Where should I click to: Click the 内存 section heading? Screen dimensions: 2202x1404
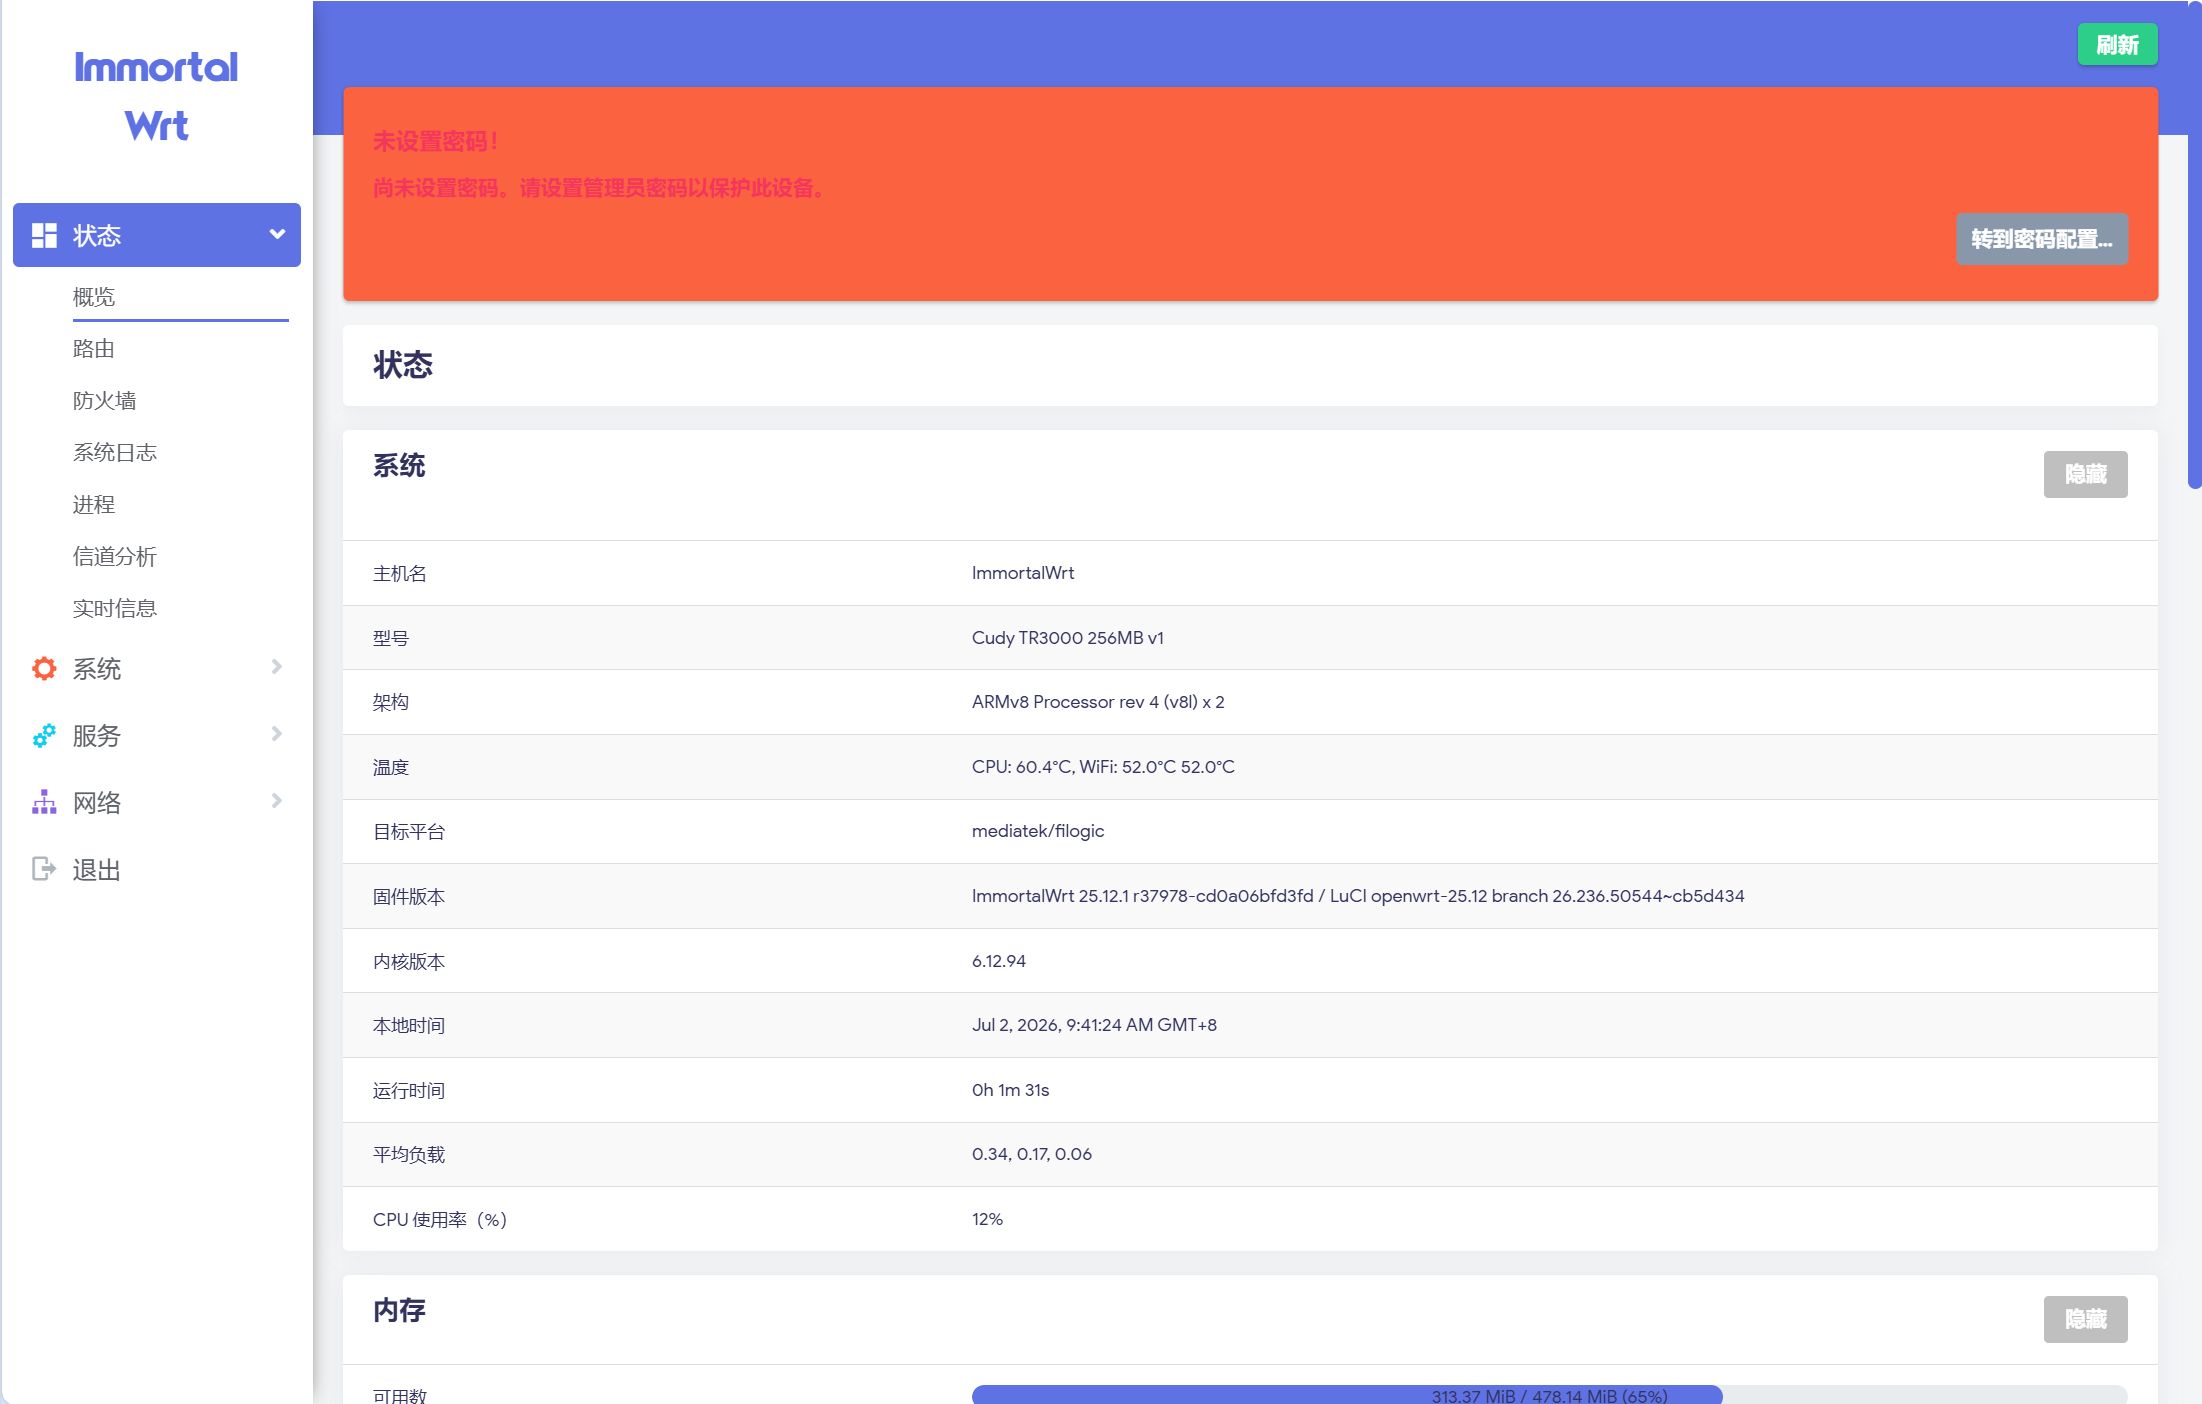click(x=399, y=1310)
